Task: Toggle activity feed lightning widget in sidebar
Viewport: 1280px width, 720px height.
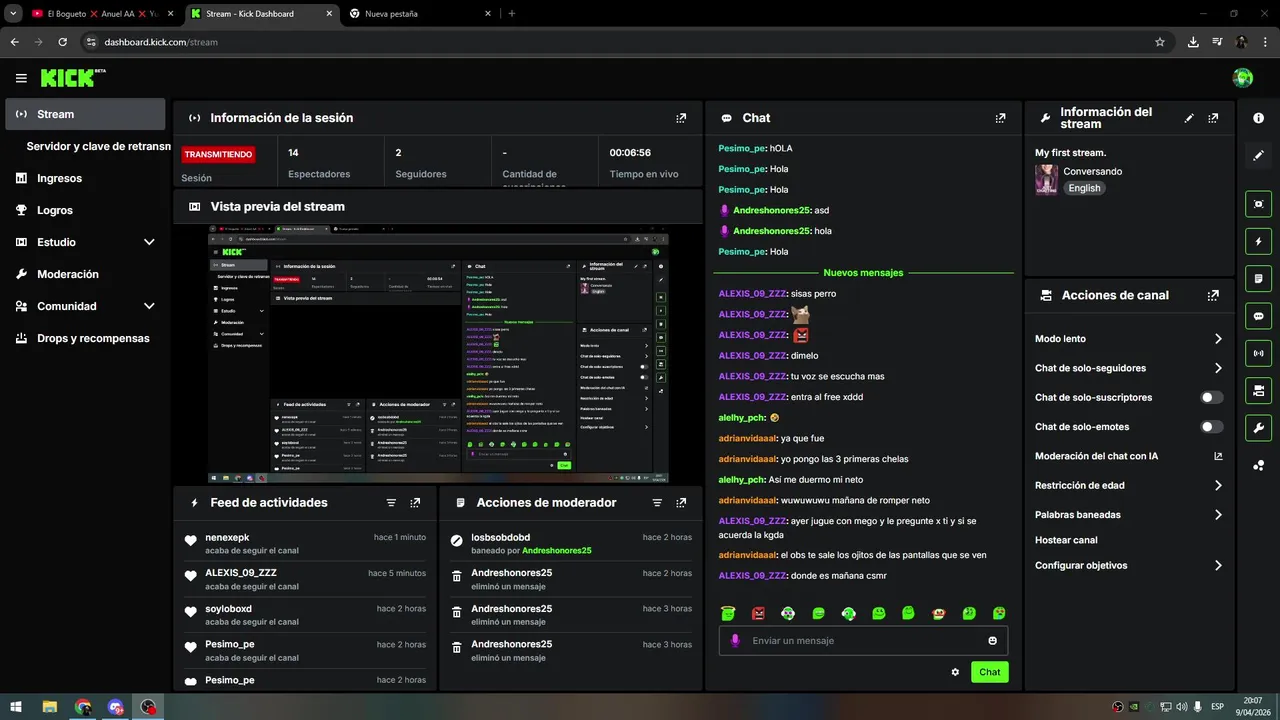Action: click(x=1258, y=241)
